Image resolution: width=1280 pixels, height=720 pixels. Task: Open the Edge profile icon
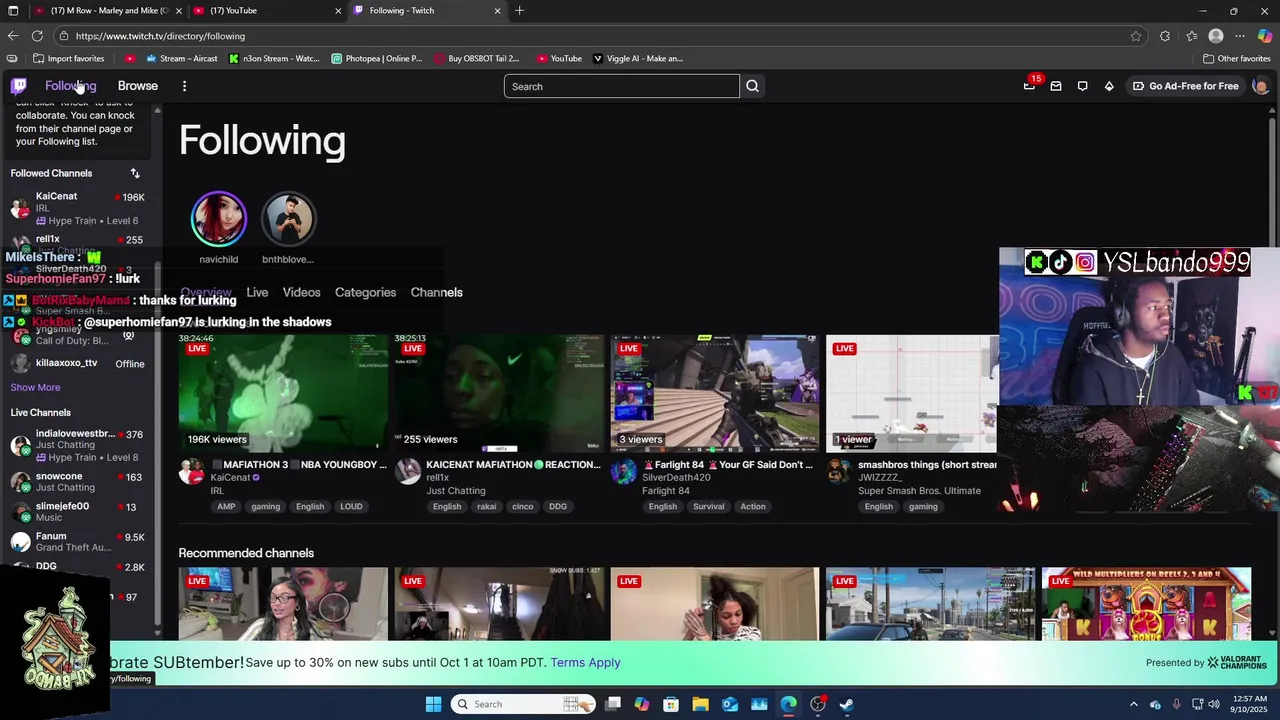[x=1216, y=36]
